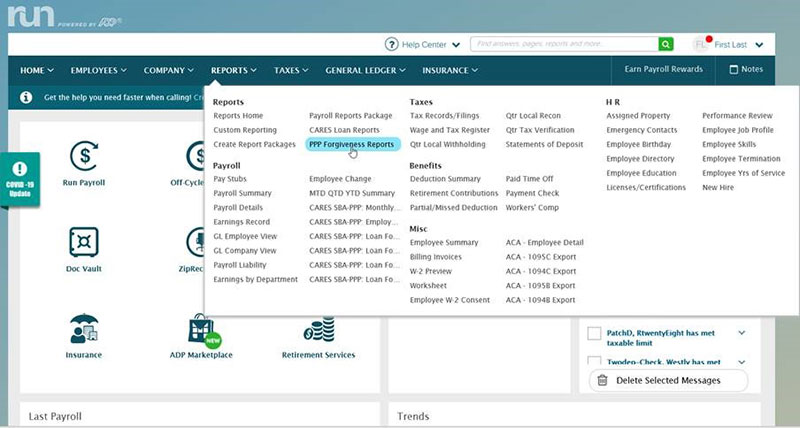Open Deduction Summary benefits report
The image size is (800, 428).
(445, 179)
